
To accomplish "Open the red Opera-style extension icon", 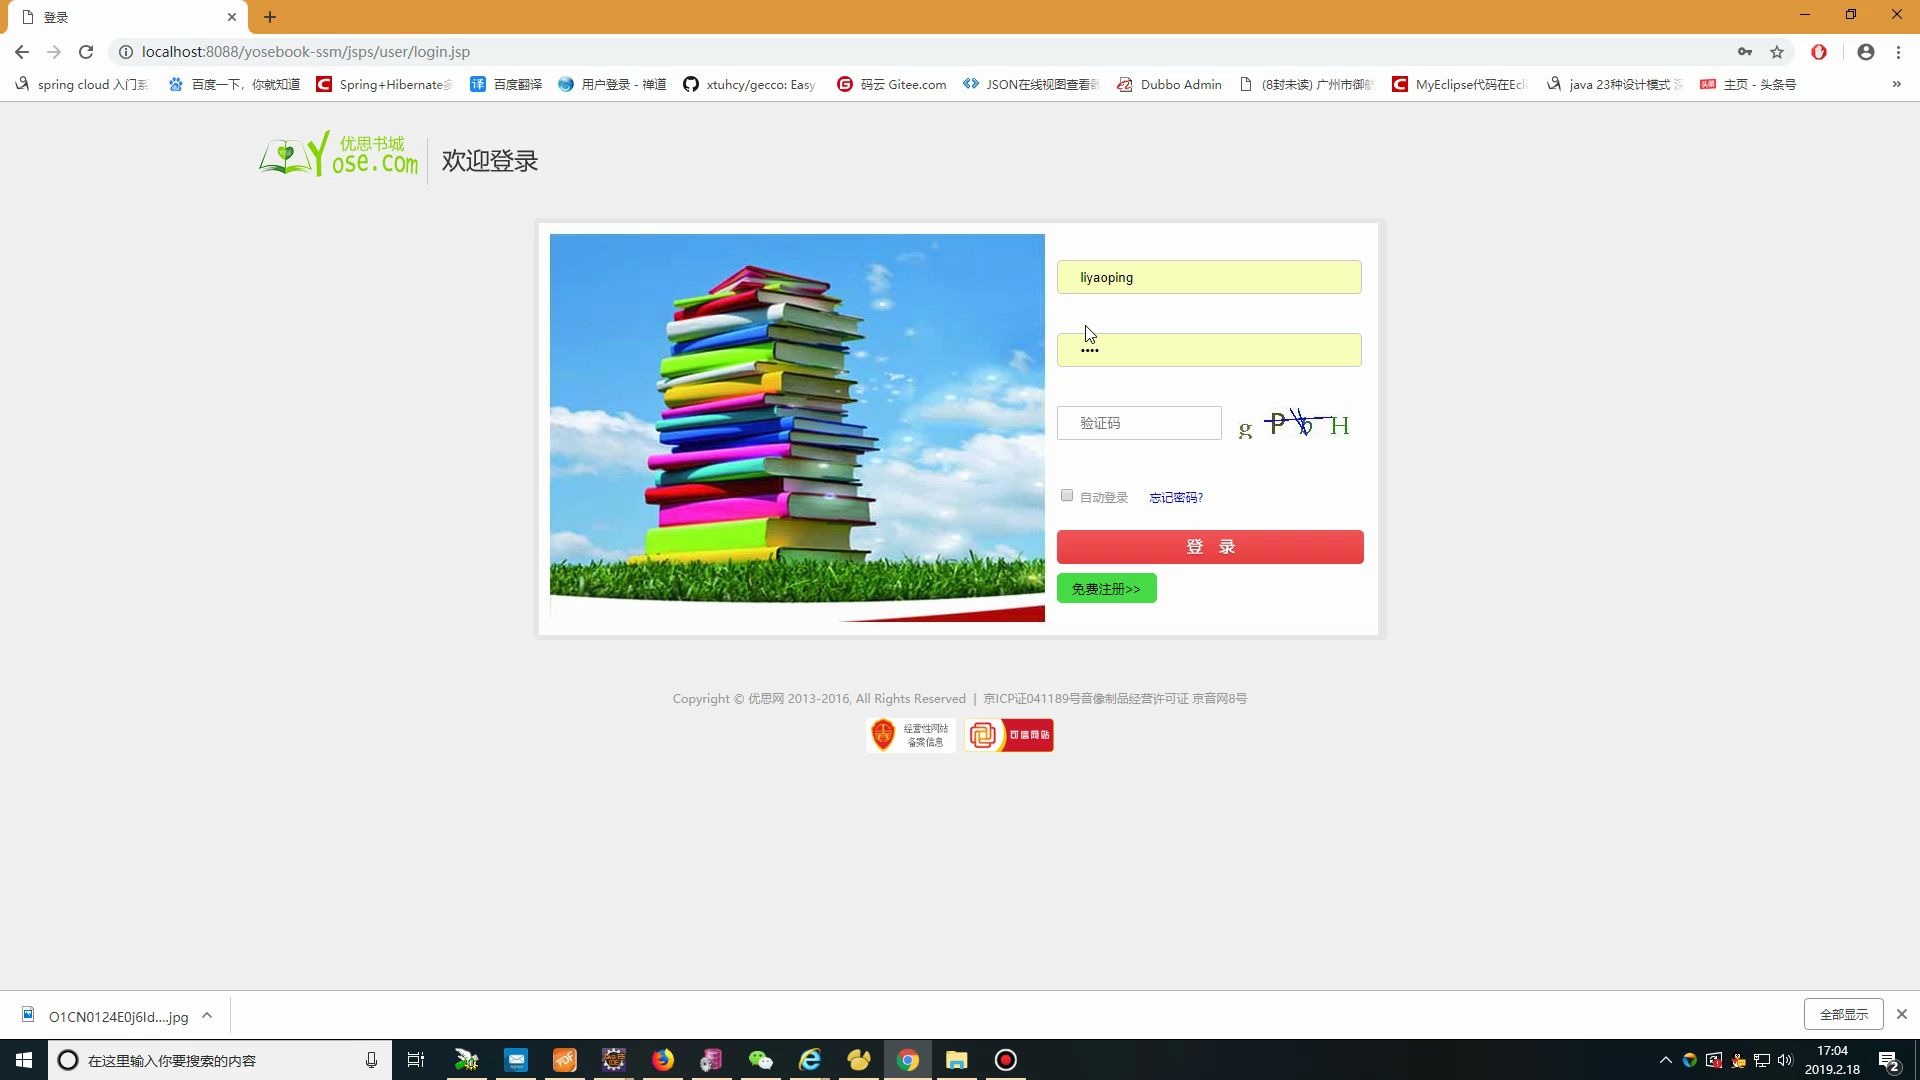I will click(x=1819, y=52).
